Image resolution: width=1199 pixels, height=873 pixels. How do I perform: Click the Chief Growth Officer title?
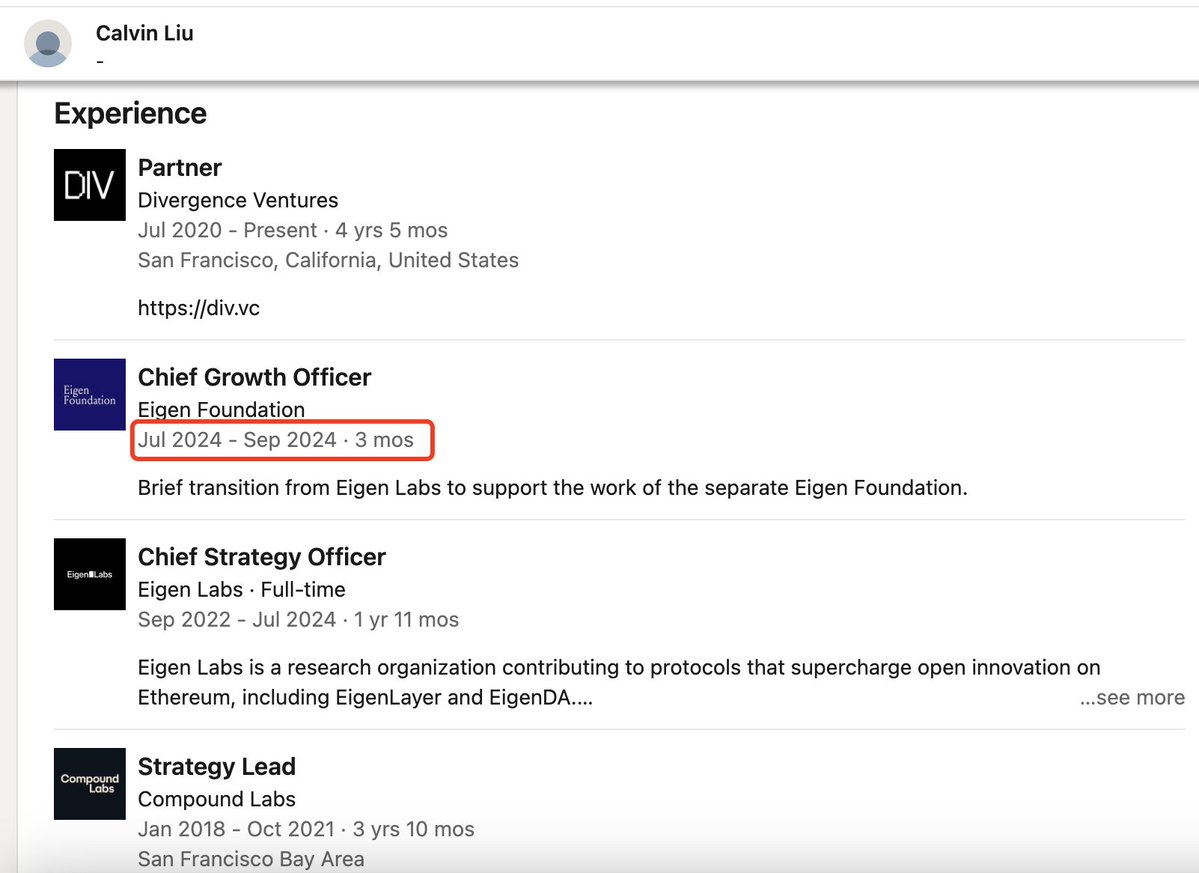[254, 378]
